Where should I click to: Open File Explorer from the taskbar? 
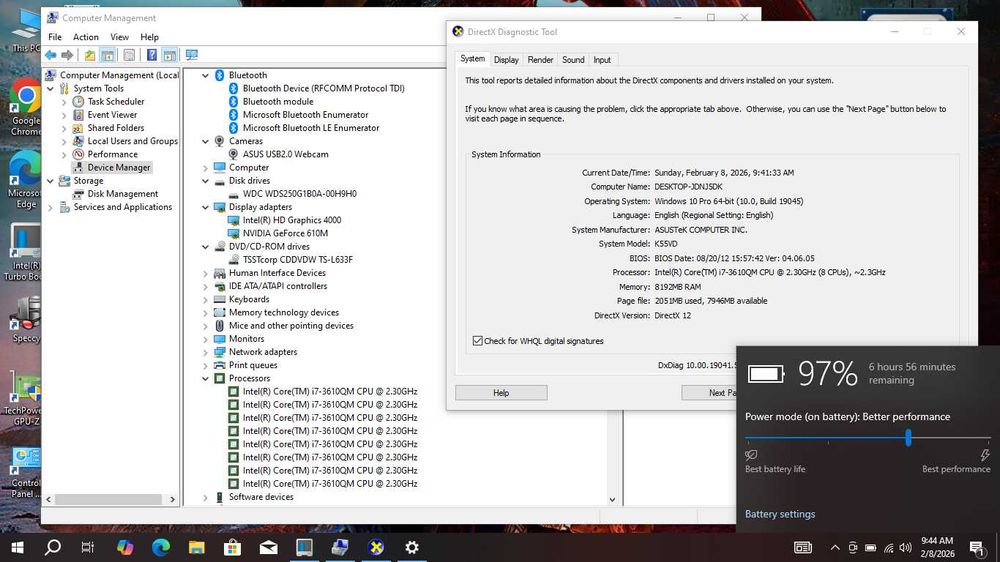196,547
